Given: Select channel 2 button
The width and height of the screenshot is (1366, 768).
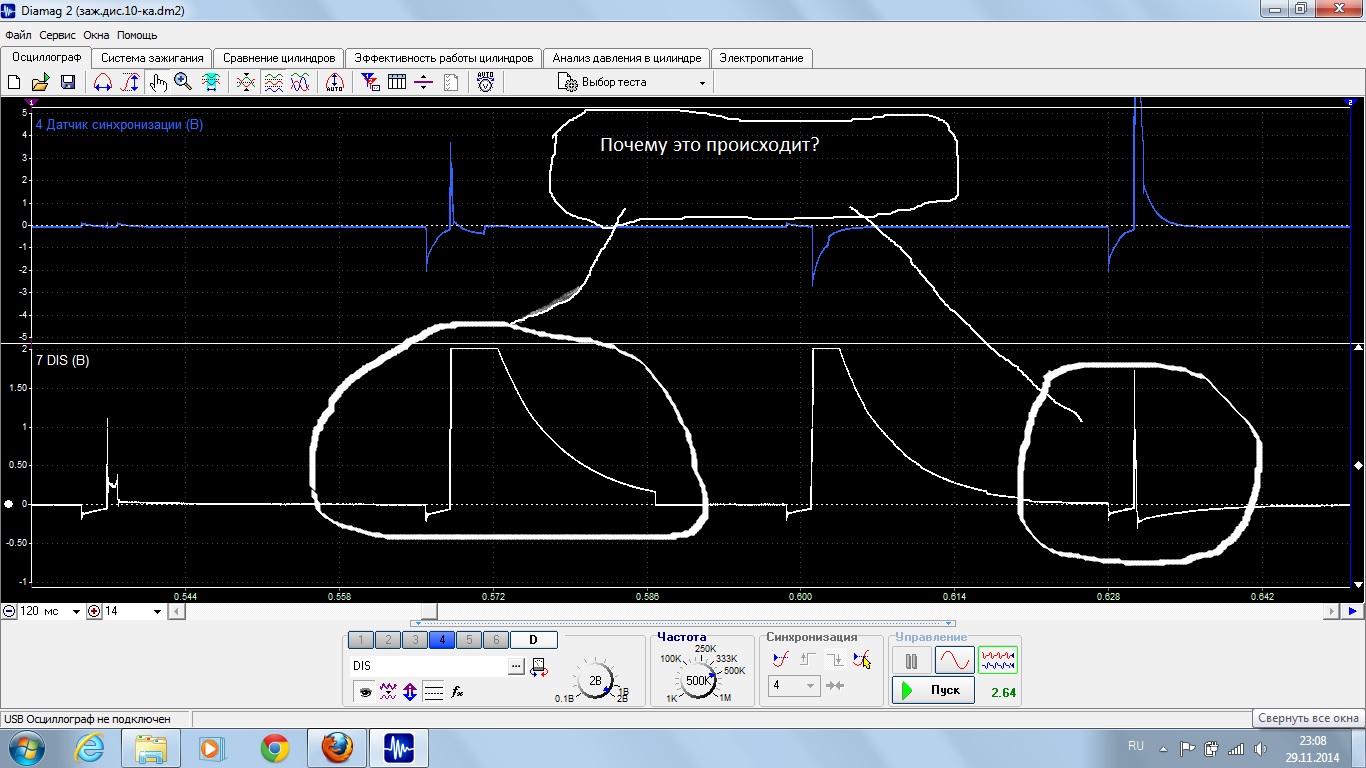Looking at the screenshot, I should click(388, 640).
